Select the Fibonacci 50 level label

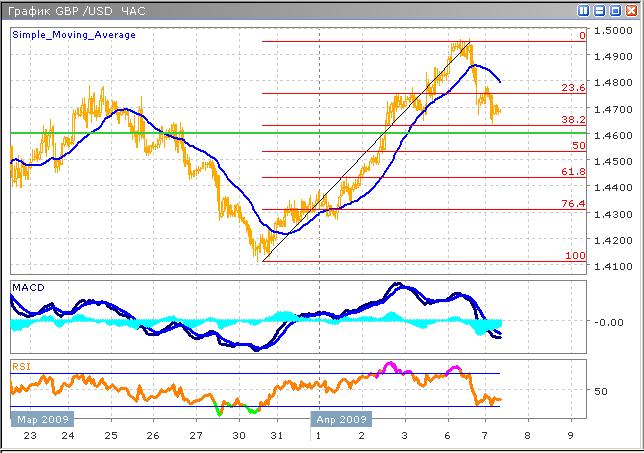click(x=577, y=146)
